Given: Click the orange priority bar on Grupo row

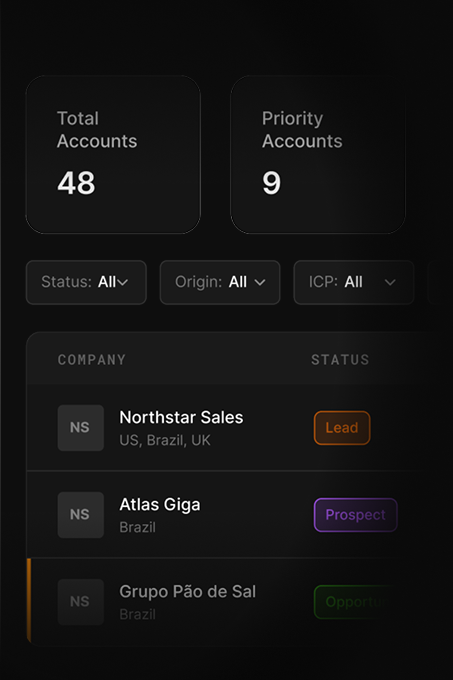Looking at the screenshot, I should [x=29, y=600].
